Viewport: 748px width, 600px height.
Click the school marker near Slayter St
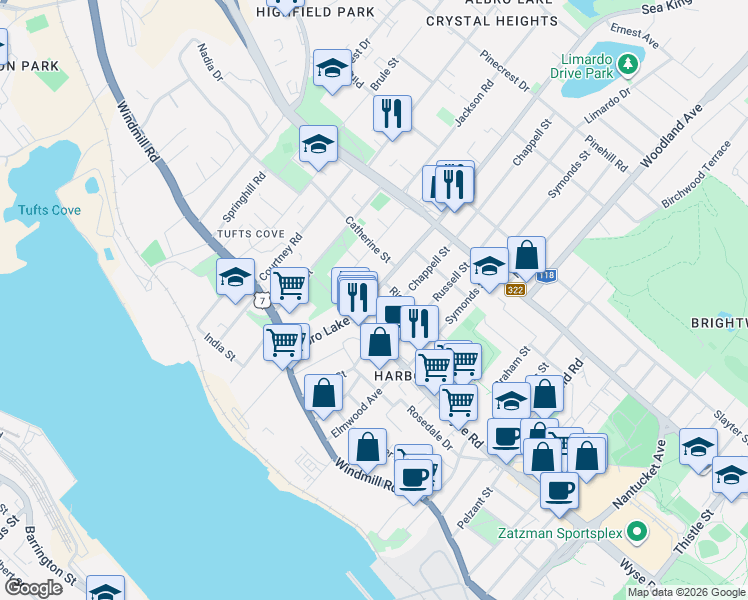[698, 449]
